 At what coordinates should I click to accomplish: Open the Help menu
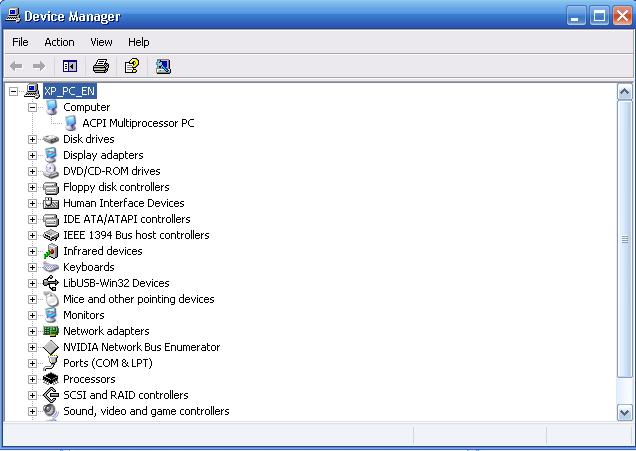tap(139, 42)
